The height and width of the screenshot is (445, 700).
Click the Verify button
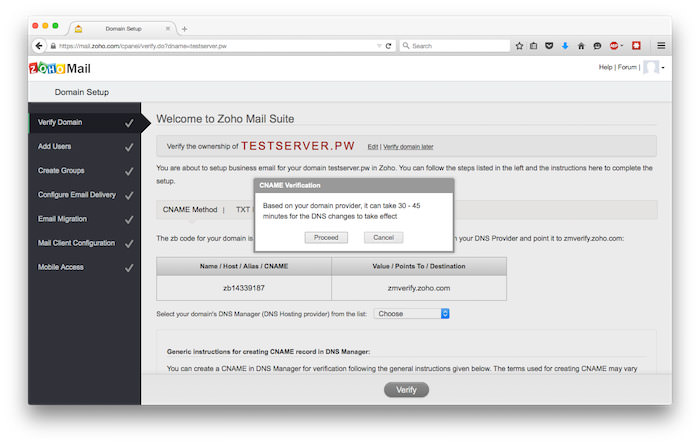point(406,390)
